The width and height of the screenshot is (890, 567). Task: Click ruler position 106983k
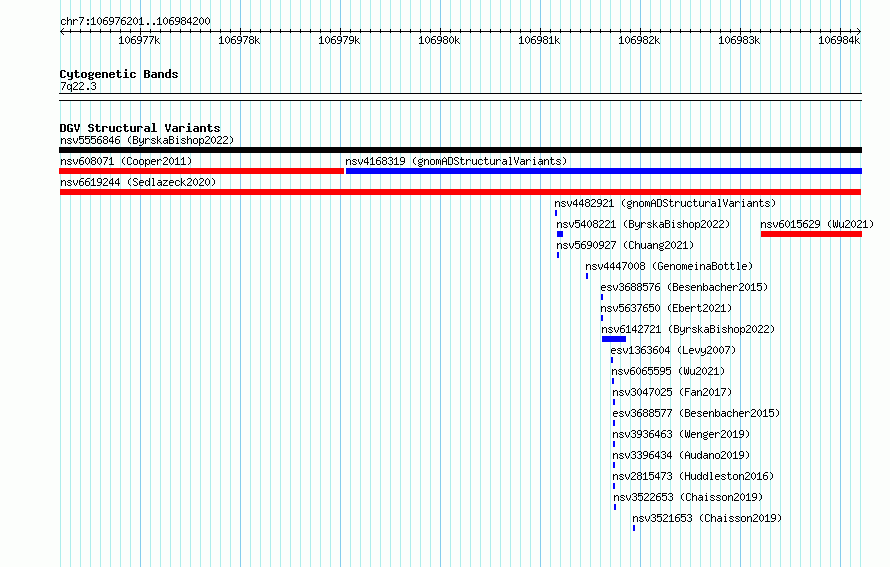(739, 40)
